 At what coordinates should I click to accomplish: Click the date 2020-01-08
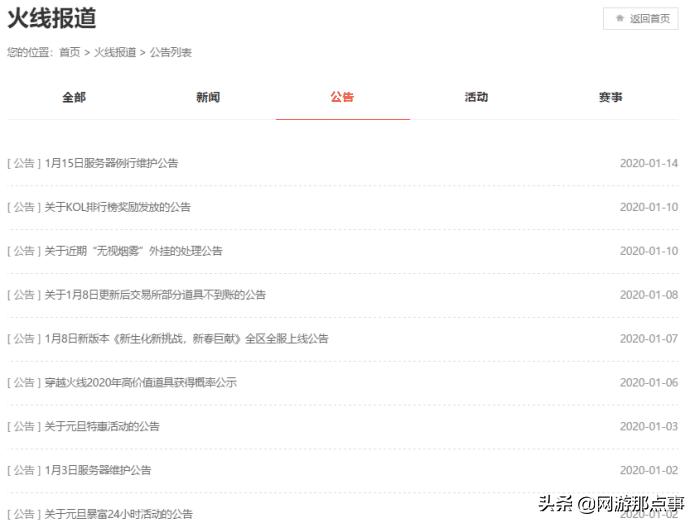pos(649,295)
